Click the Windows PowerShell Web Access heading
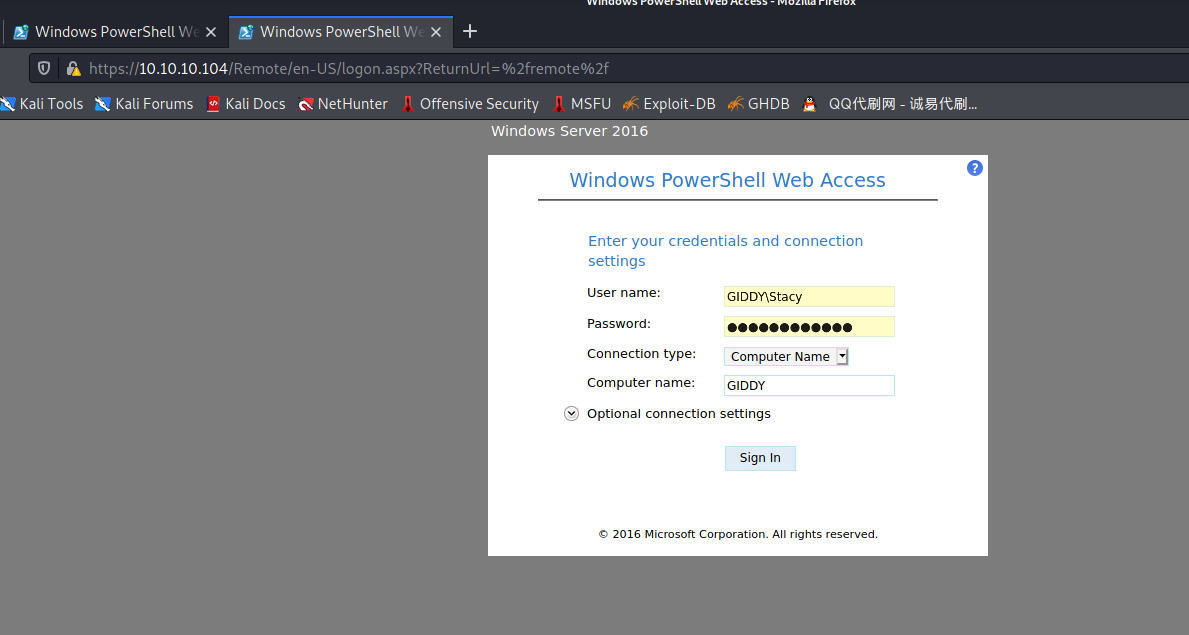Image resolution: width=1189 pixels, height=635 pixels. [x=727, y=181]
